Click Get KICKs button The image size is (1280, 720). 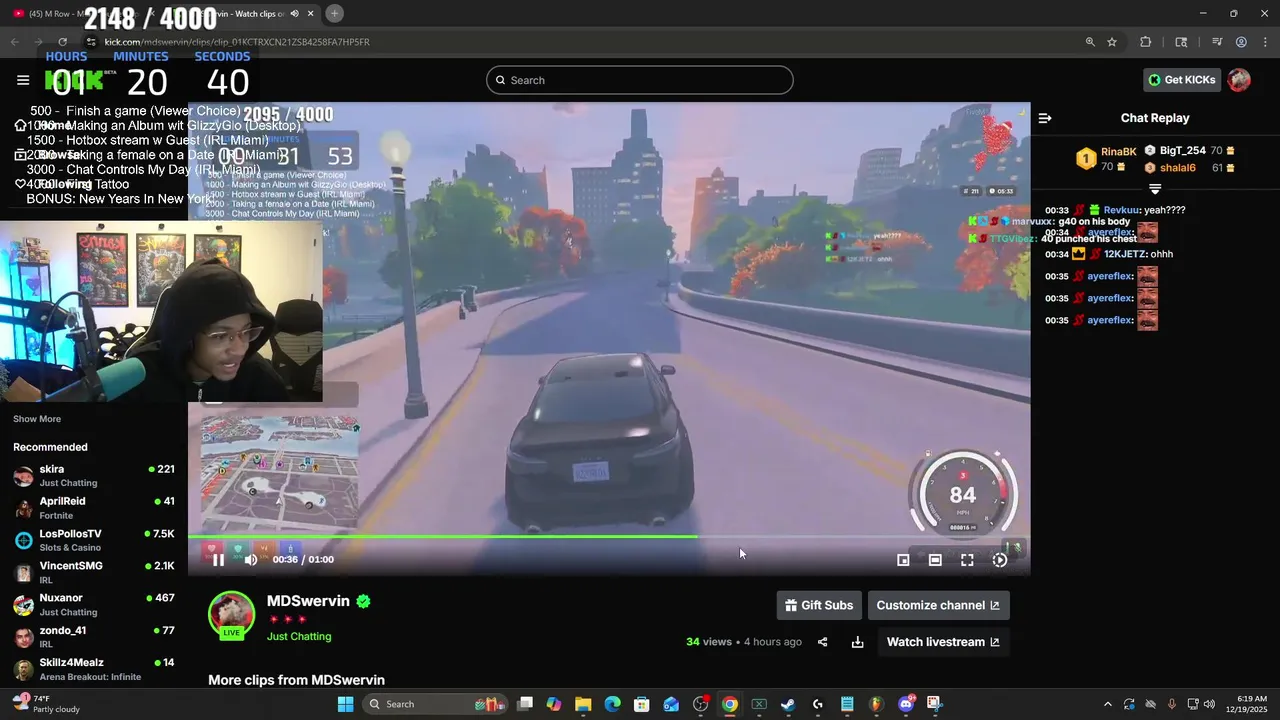[1182, 80]
